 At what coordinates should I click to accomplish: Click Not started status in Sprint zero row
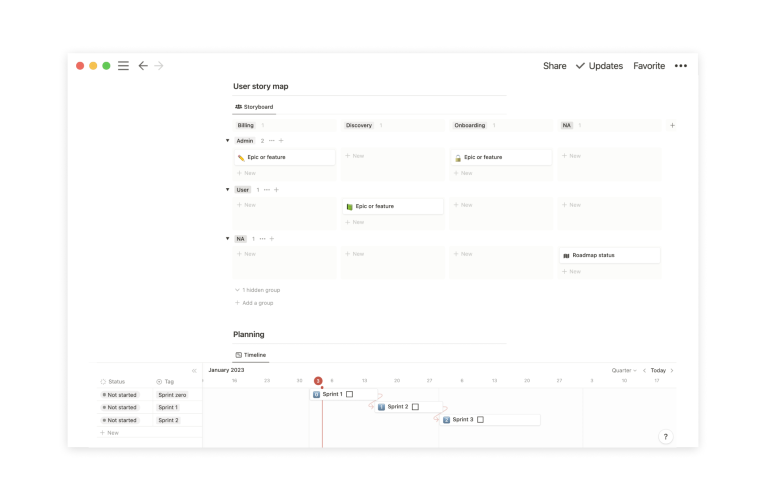point(120,395)
